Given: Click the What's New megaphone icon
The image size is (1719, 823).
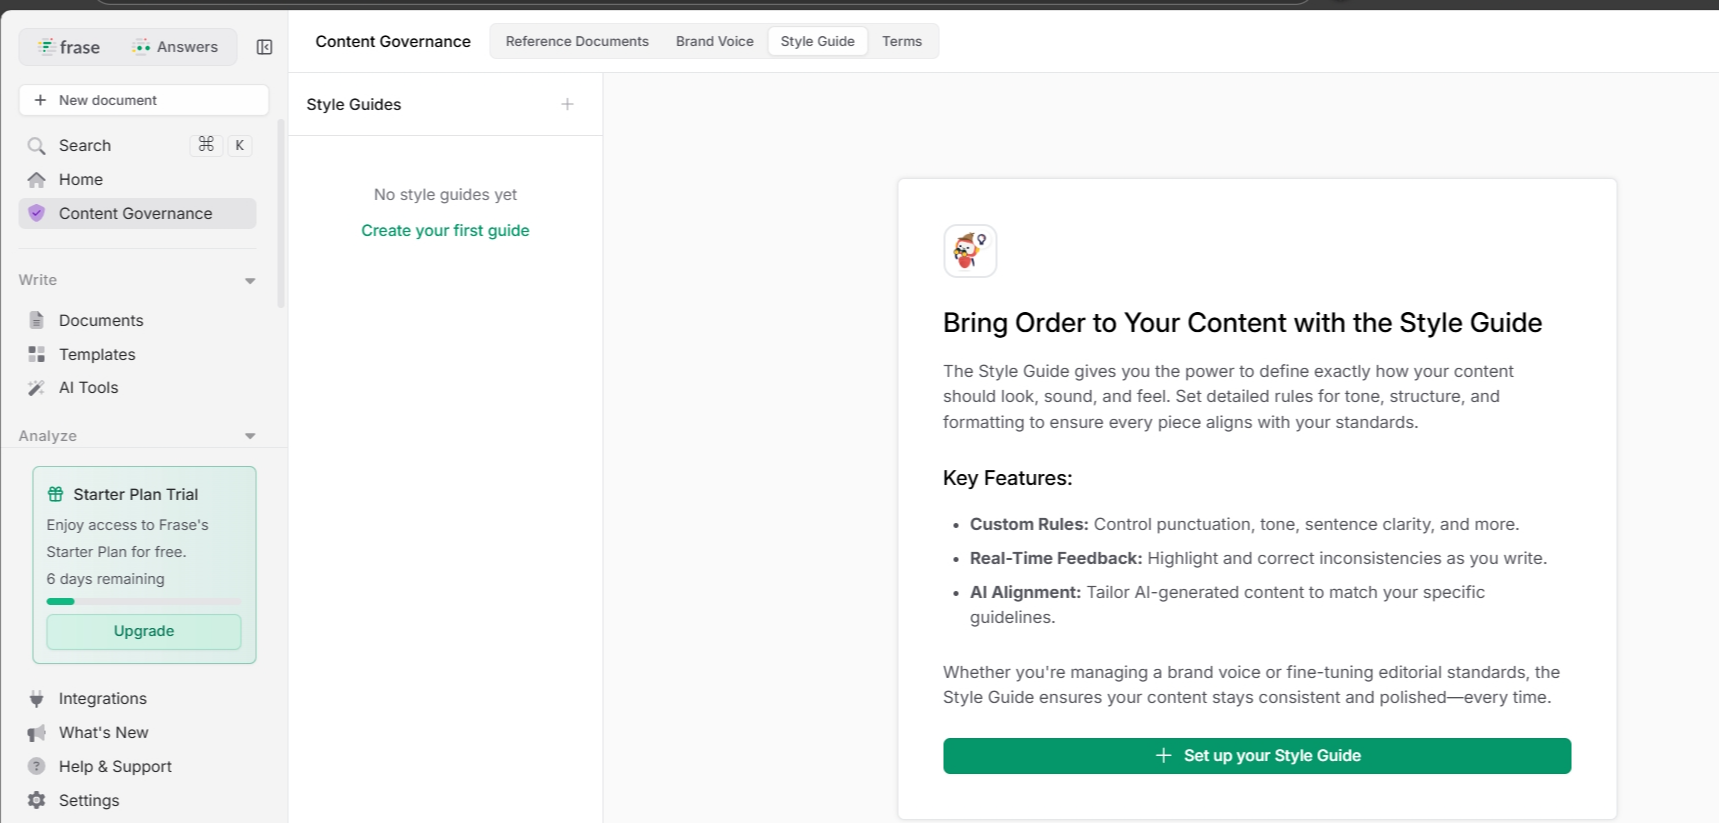Looking at the screenshot, I should point(37,733).
